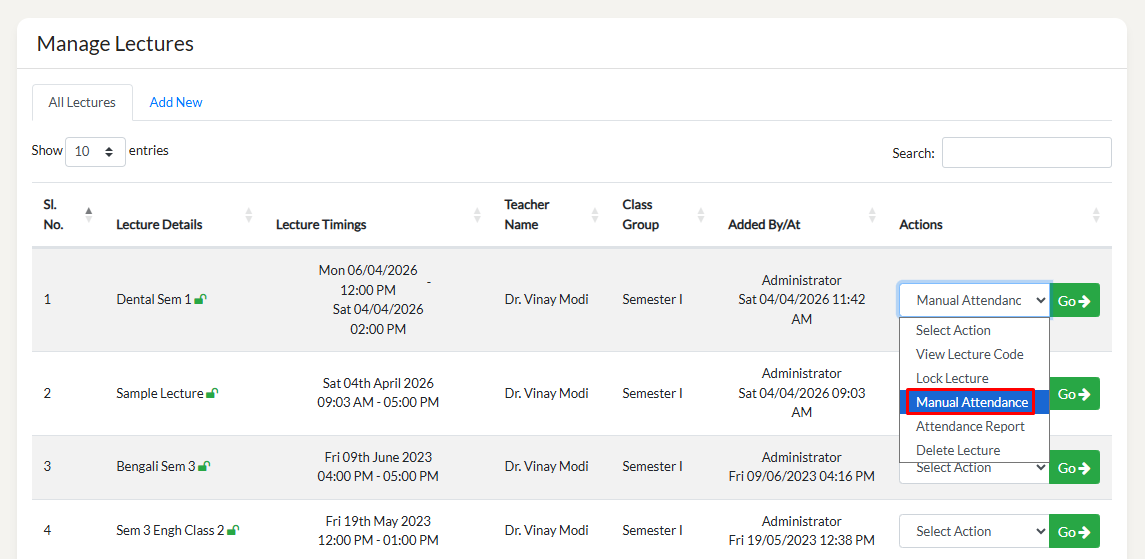Screen dimensions: 1145x559
Task: Click unlock icon beside Sem 3 Engh Class 2
Action: [x=233, y=531]
